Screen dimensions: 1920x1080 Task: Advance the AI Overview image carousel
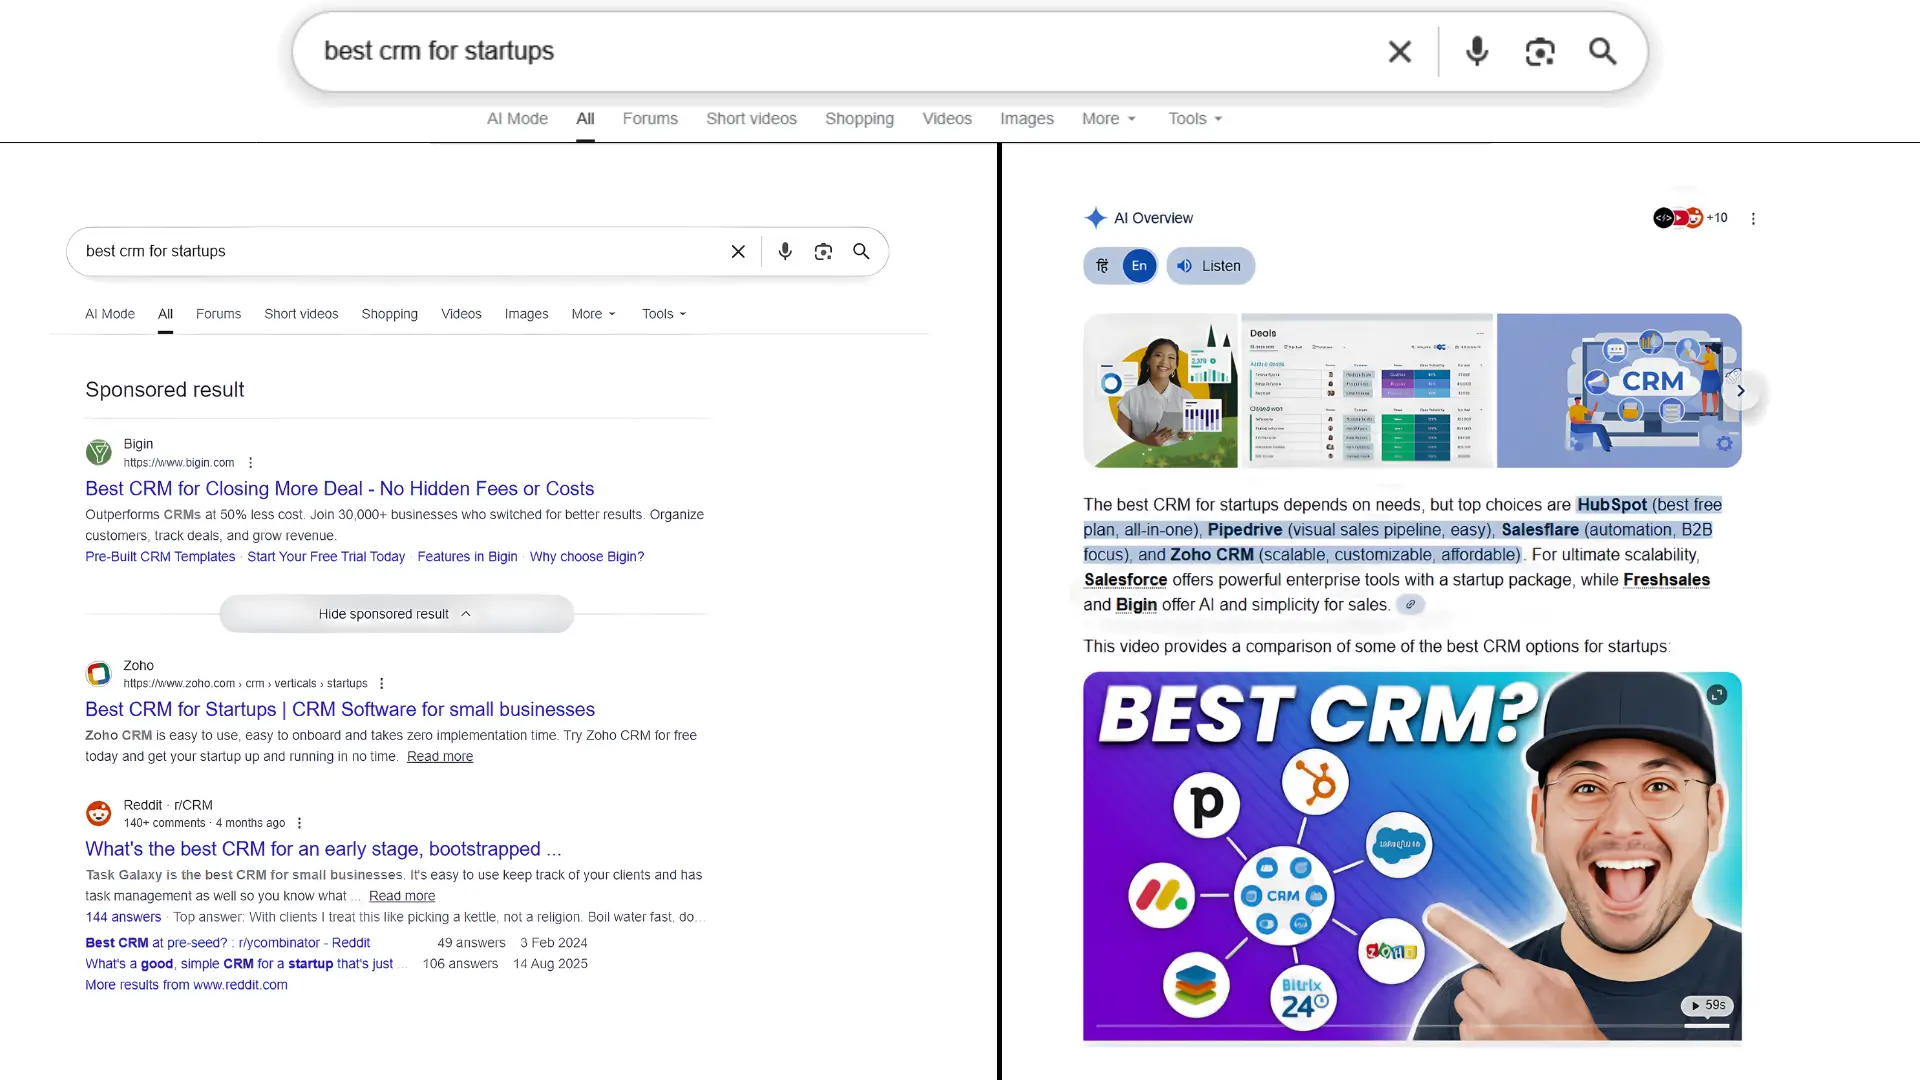pos(1740,390)
